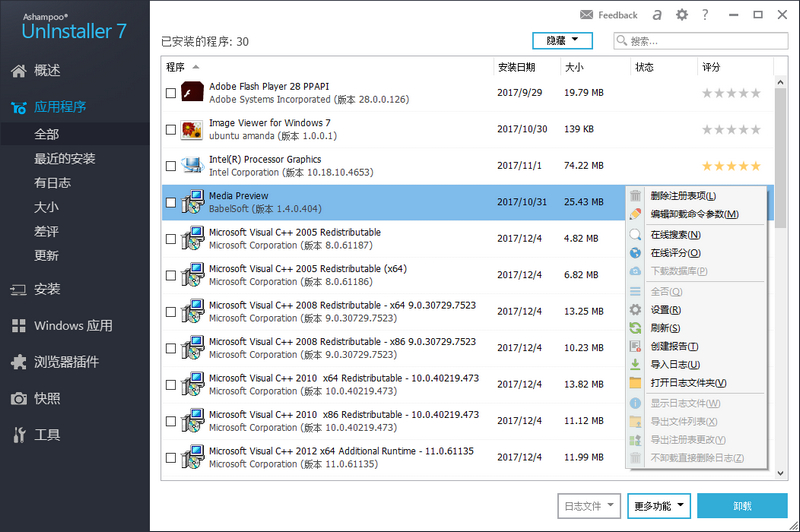Screen dimensions: 800x532
Task: Click the Feedback envelope icon
Action: point(586,15)
